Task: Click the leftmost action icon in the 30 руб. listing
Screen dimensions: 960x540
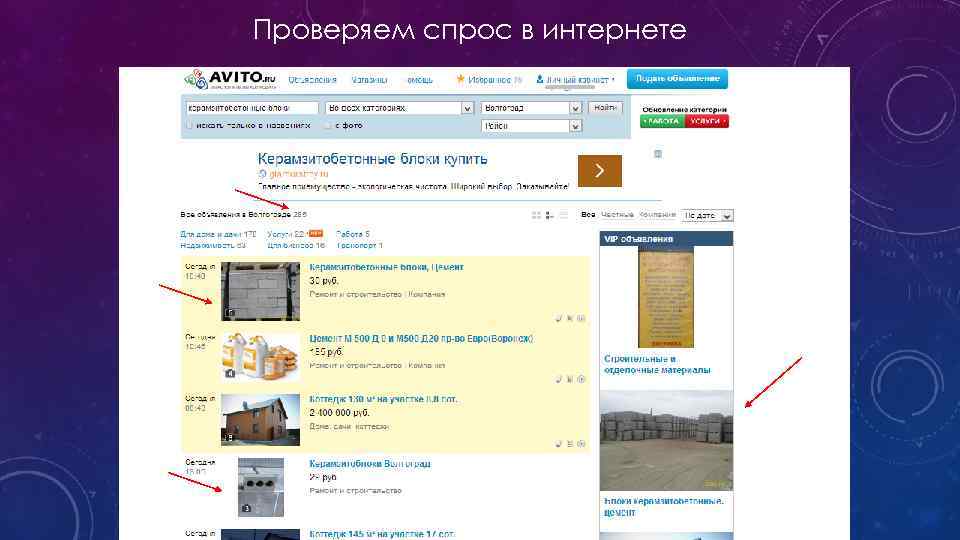Action: click(558, 318)
